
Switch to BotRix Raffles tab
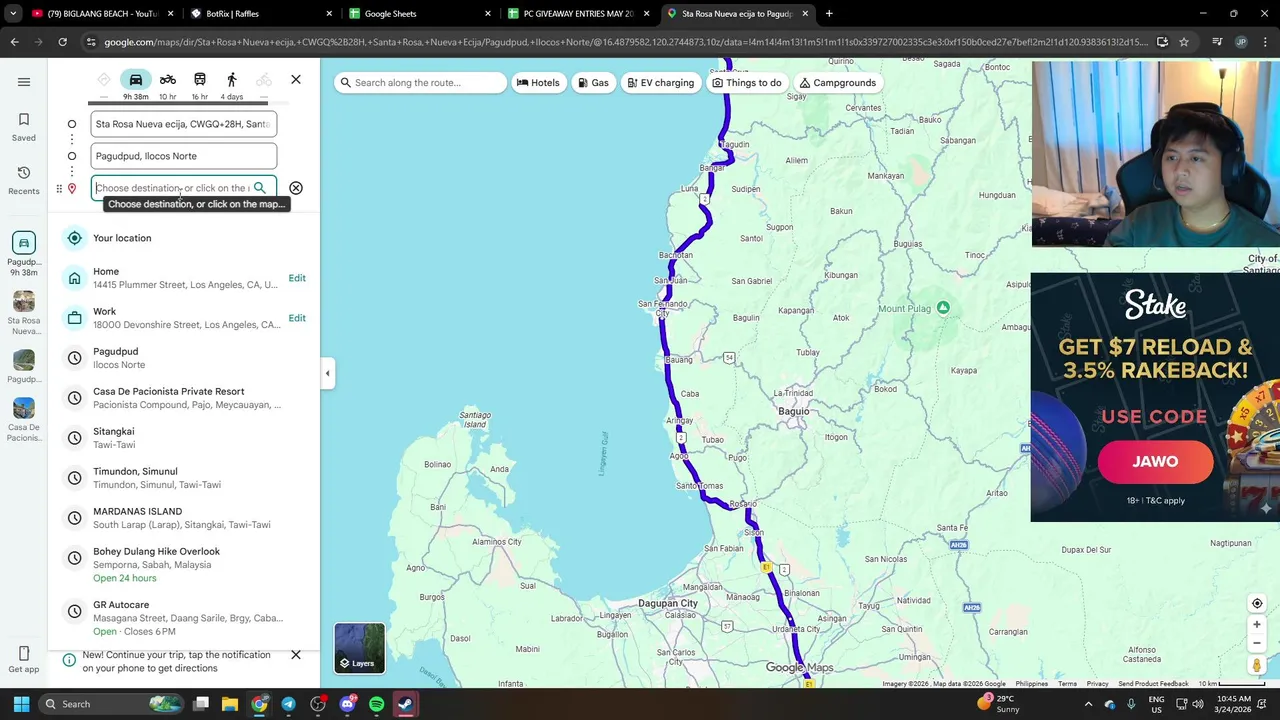pyautogui.click(x=262, y=14)
